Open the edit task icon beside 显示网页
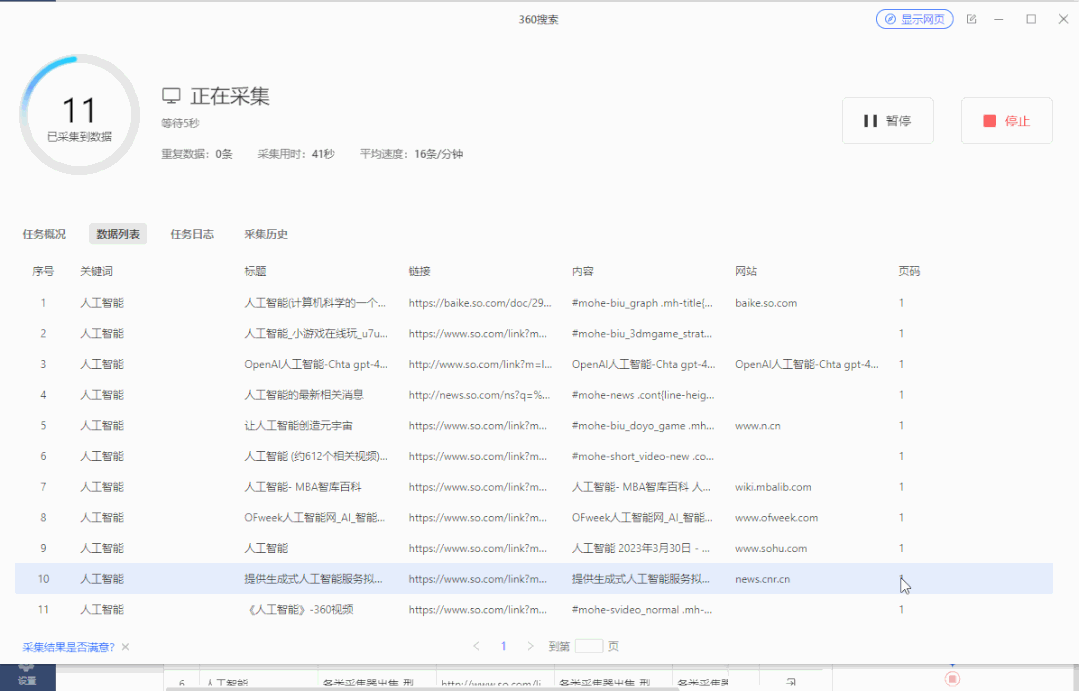 click(972, 19)
